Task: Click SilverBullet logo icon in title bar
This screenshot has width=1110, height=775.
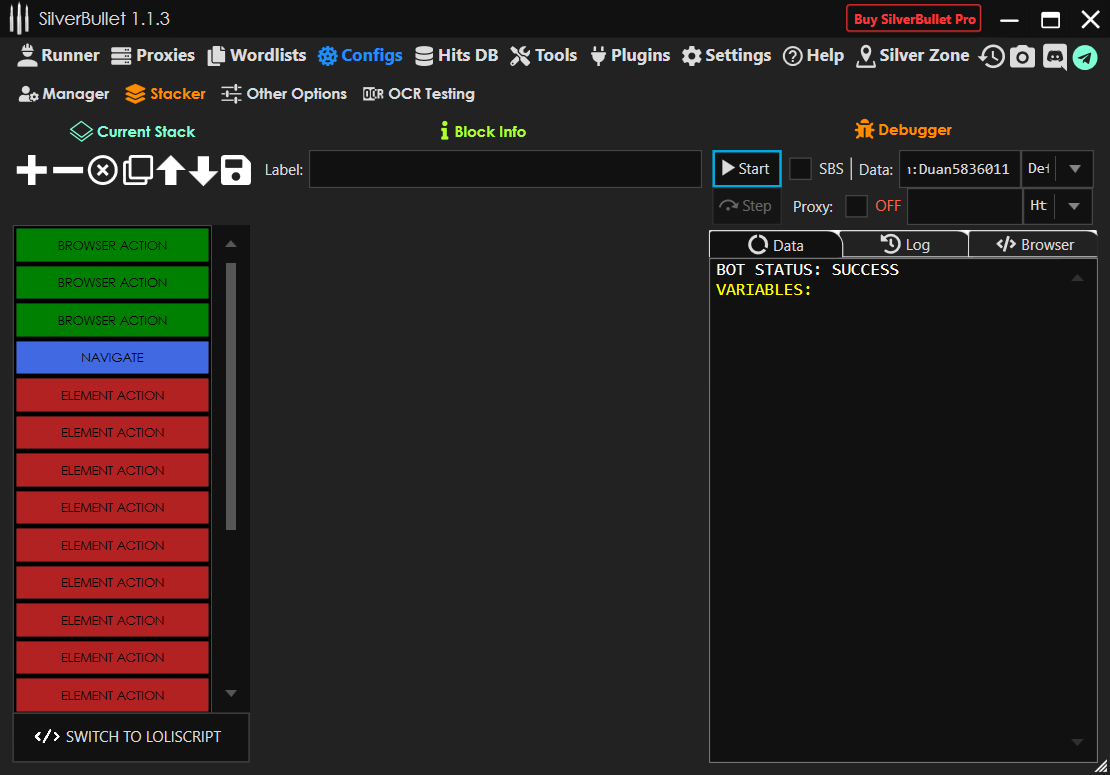Action: (x=19, y=18)
